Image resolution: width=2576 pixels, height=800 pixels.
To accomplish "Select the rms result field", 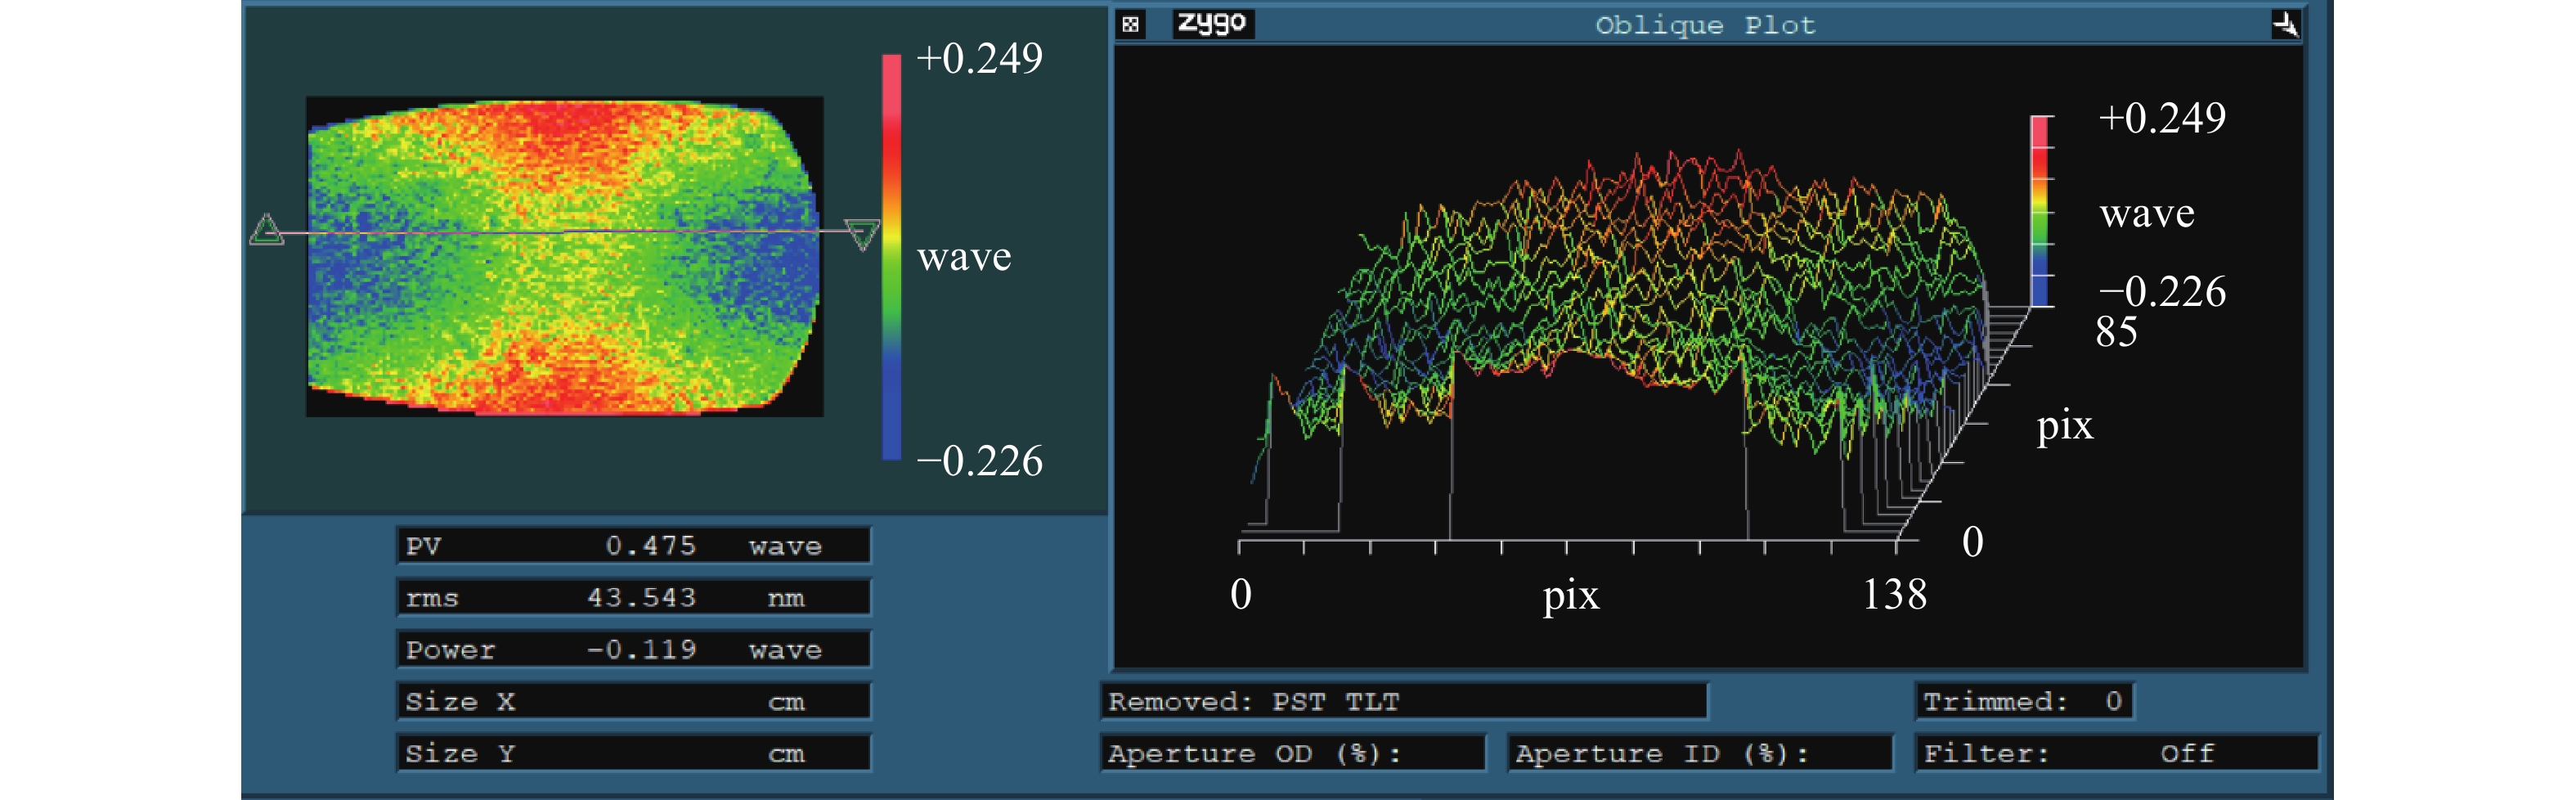I will click(x=633, y=598).
